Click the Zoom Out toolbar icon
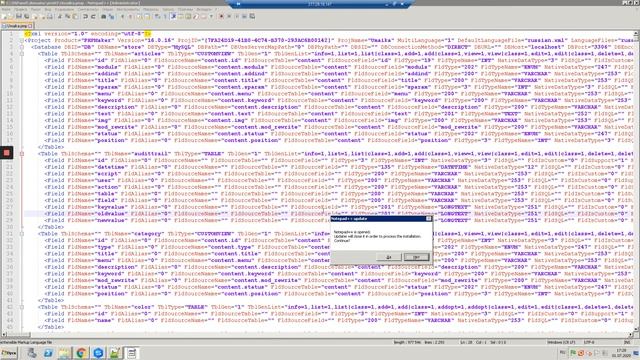The width and height of the screenshot is (640, 360). (131, 16)
